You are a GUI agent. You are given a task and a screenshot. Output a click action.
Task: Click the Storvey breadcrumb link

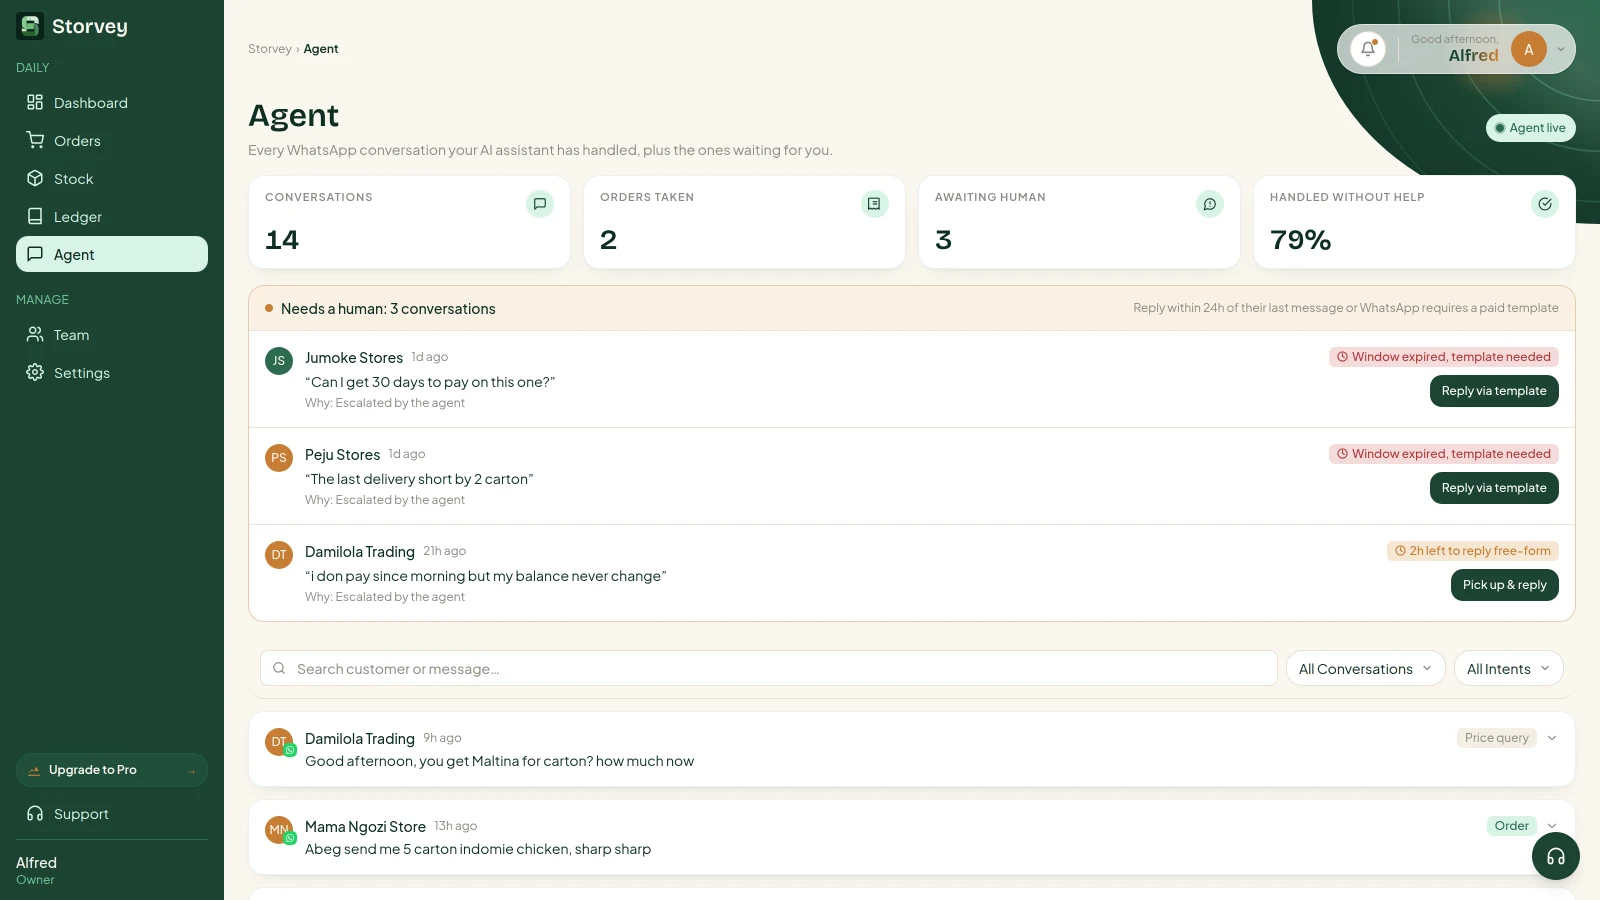click(x=270, y=49)
